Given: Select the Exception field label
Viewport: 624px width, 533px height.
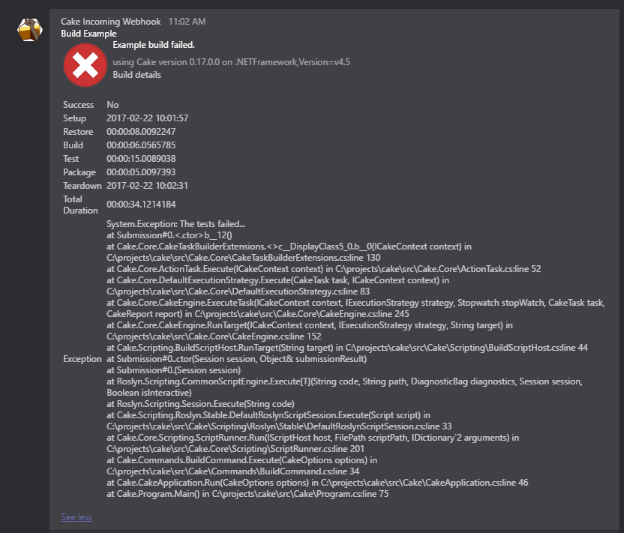Looking at the screenshot, I should (x=81, y=357).
